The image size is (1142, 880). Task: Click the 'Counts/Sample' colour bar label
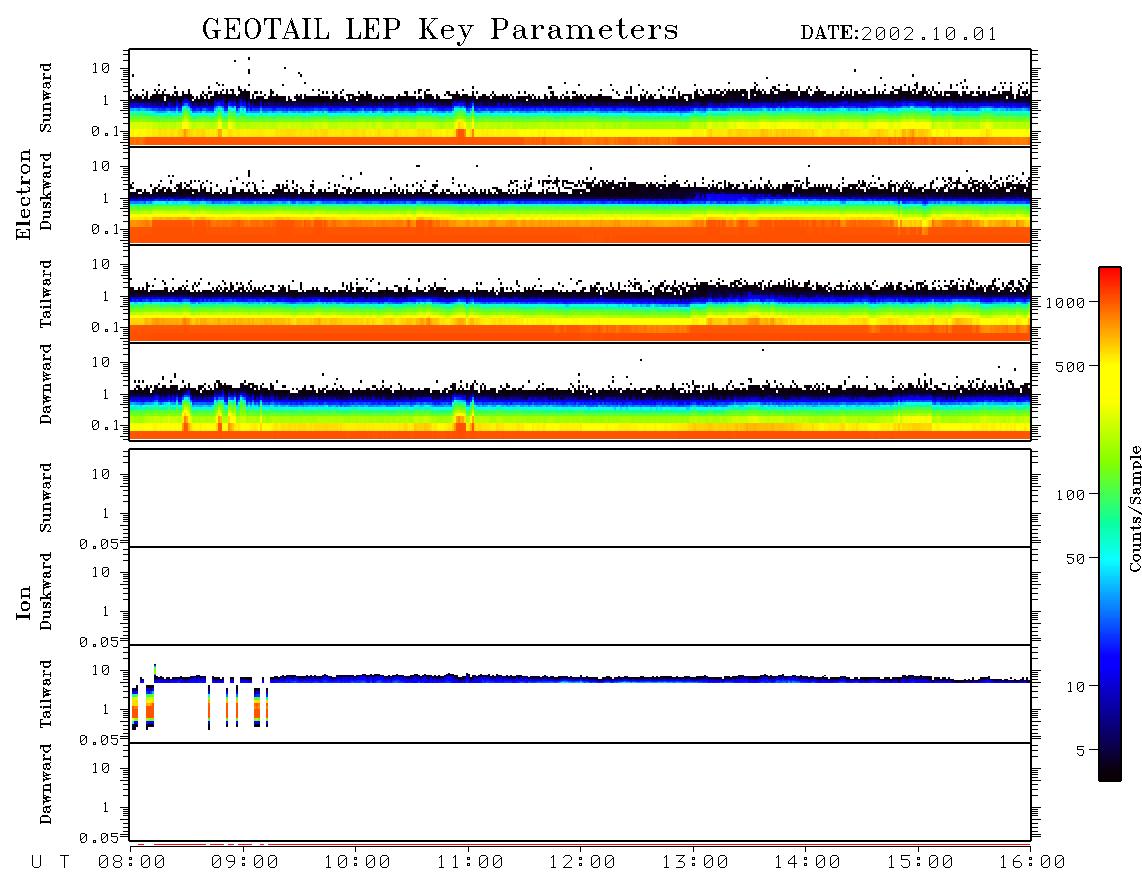click(x=1135, y=508)
